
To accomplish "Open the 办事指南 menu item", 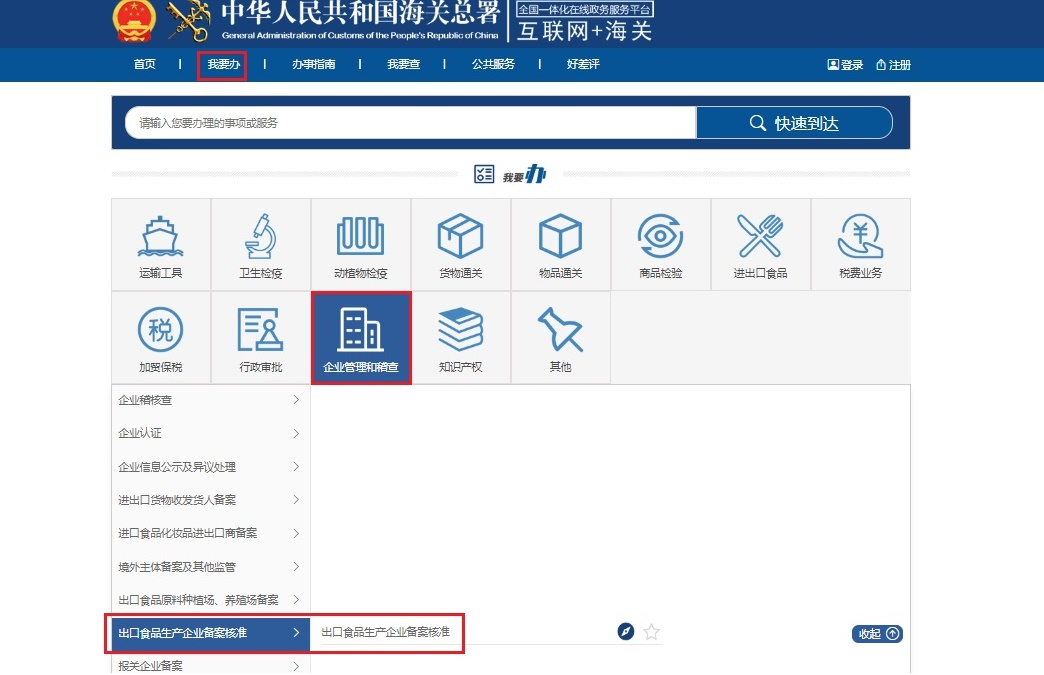I will tap(314, 64).
